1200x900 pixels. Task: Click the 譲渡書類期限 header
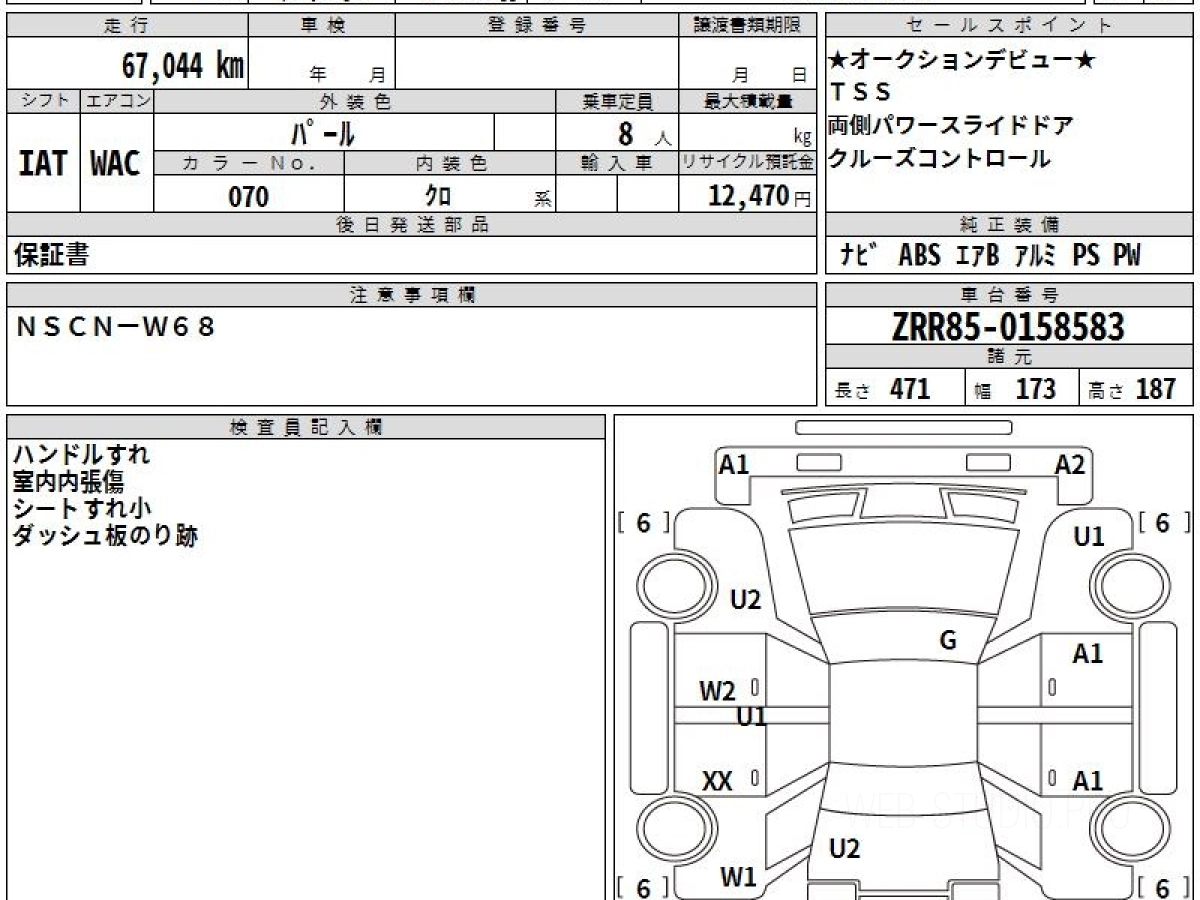click(x=747, y=26)
